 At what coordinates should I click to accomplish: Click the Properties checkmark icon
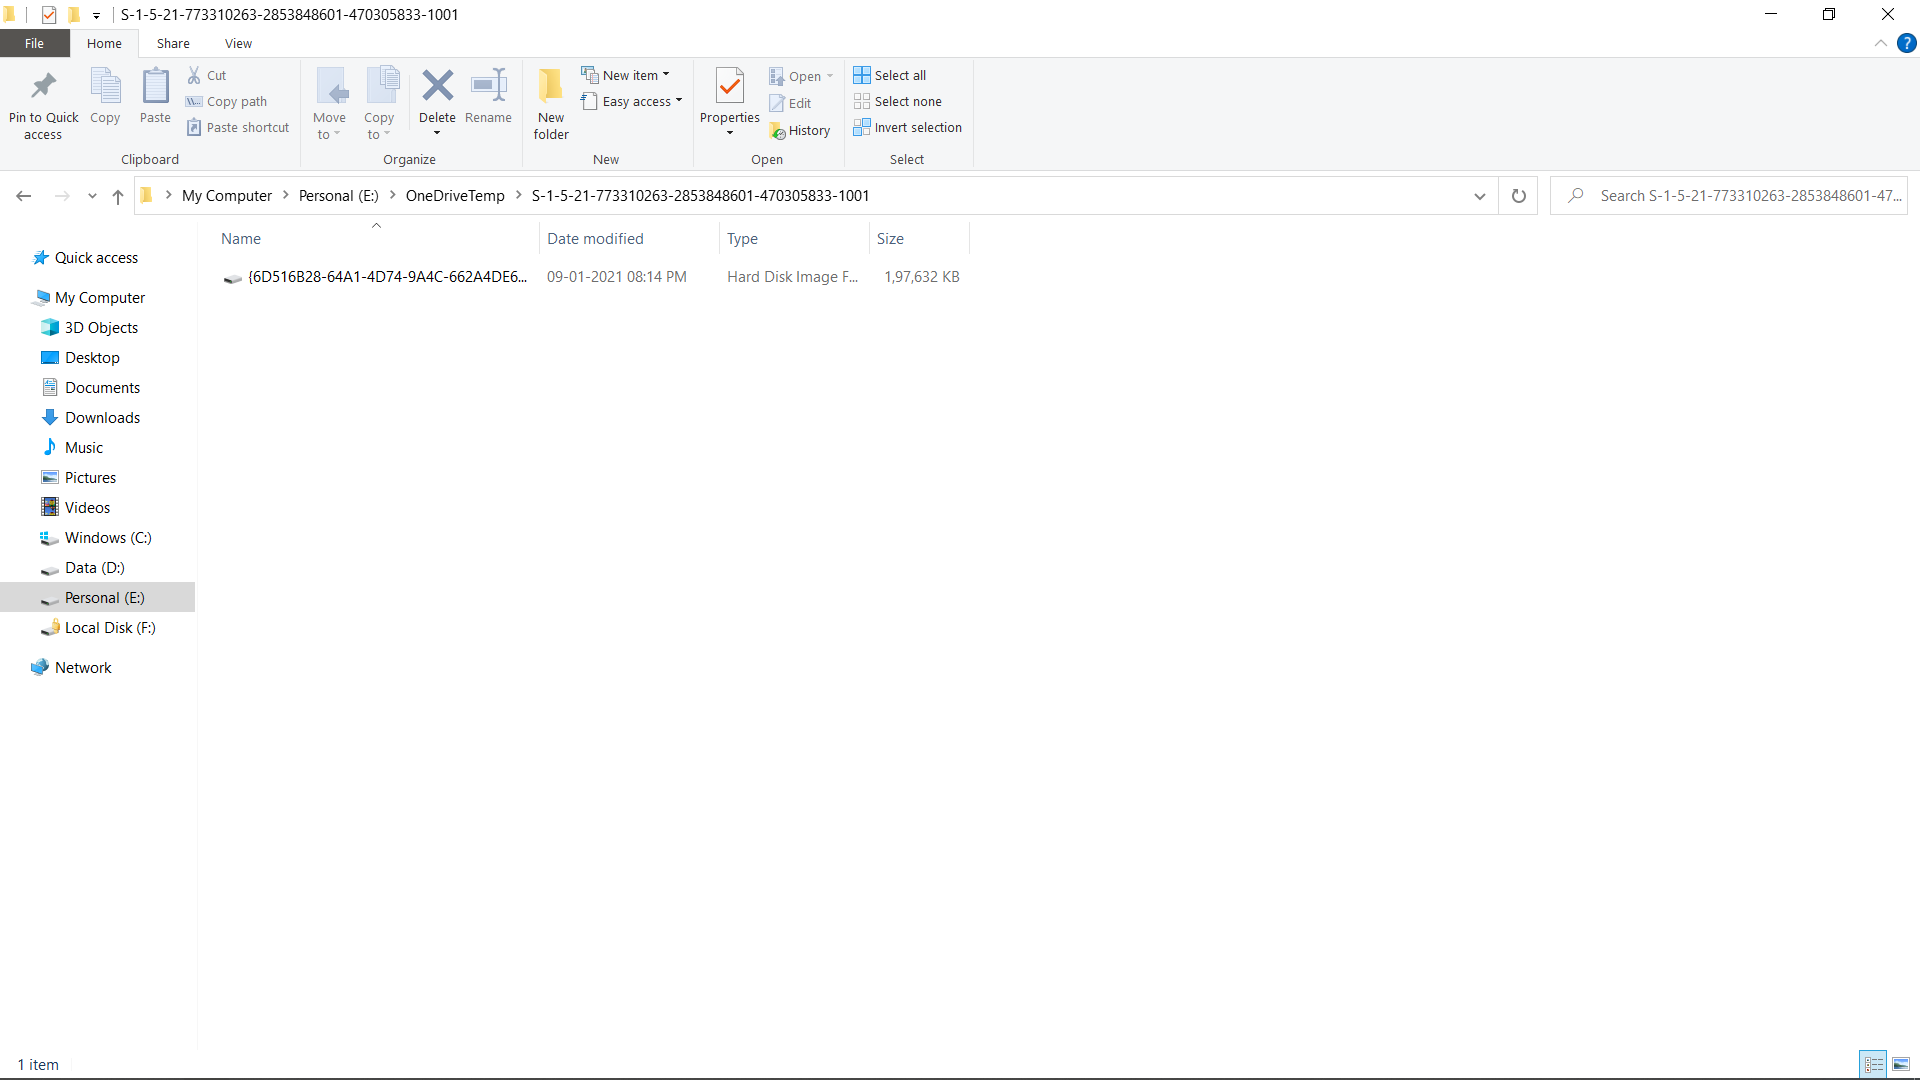(x=730, y=87)
